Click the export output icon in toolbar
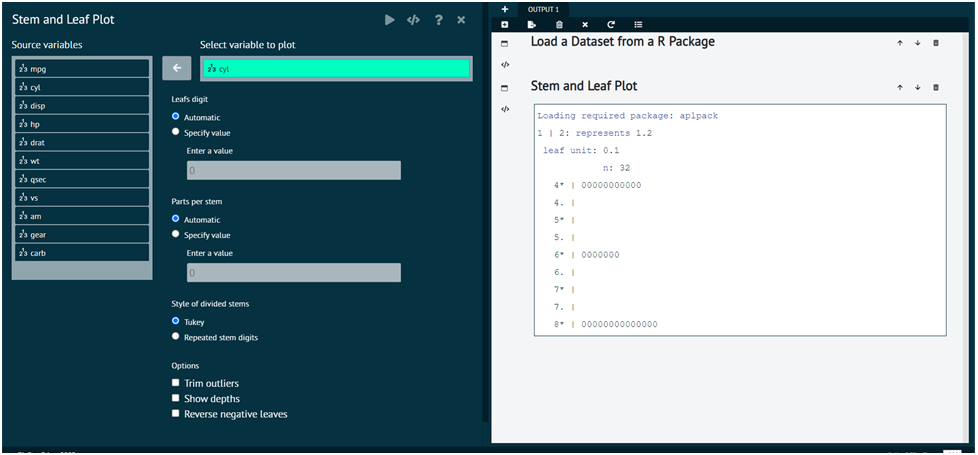 click(531, 25)
